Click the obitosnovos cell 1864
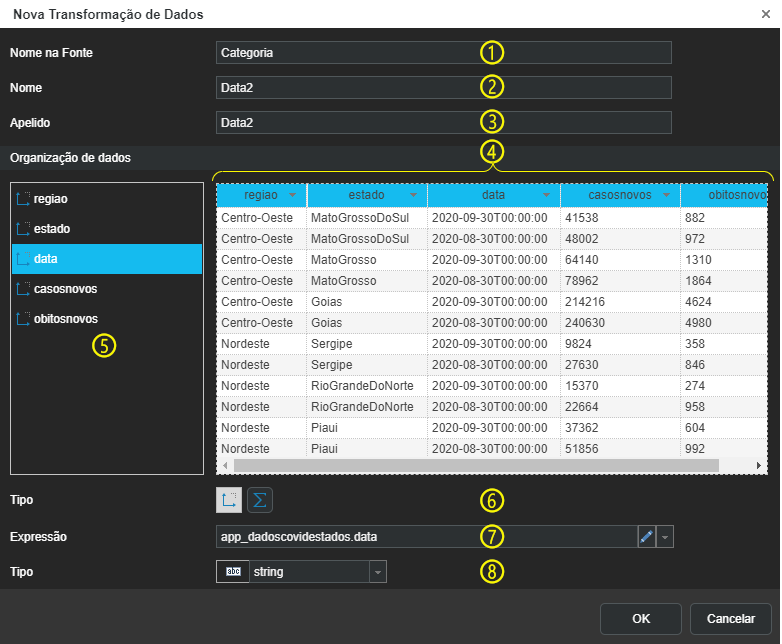 click(x=724, y=281)
